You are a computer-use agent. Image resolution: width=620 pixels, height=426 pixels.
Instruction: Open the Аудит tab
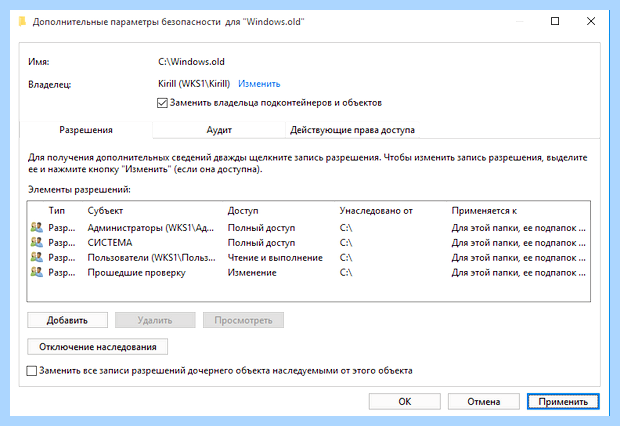pyautogui.click(x=219, y=130)
